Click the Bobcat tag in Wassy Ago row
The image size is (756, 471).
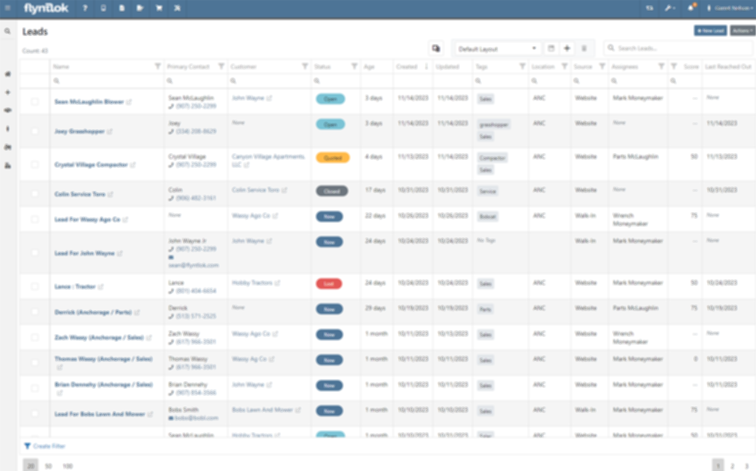point(487,216)
